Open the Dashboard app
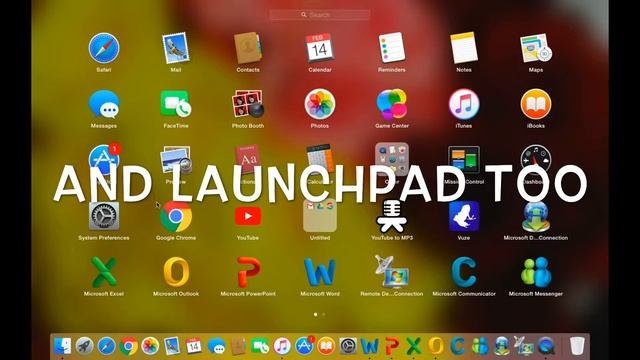The width and height of the screenshot is (640, 360). tap(536, 160)
